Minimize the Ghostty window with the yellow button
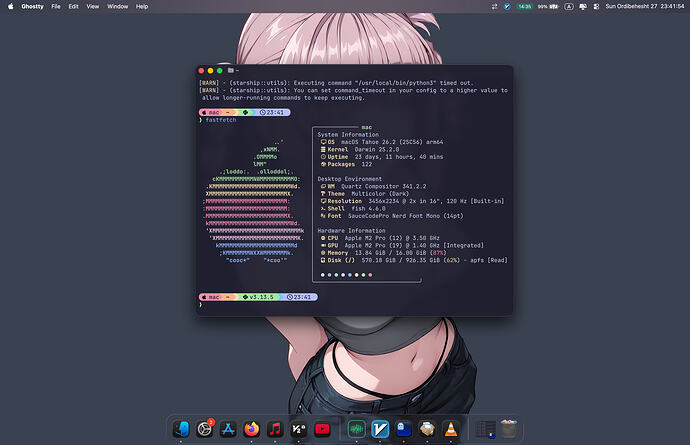690x445 pixels. (210, 70)
